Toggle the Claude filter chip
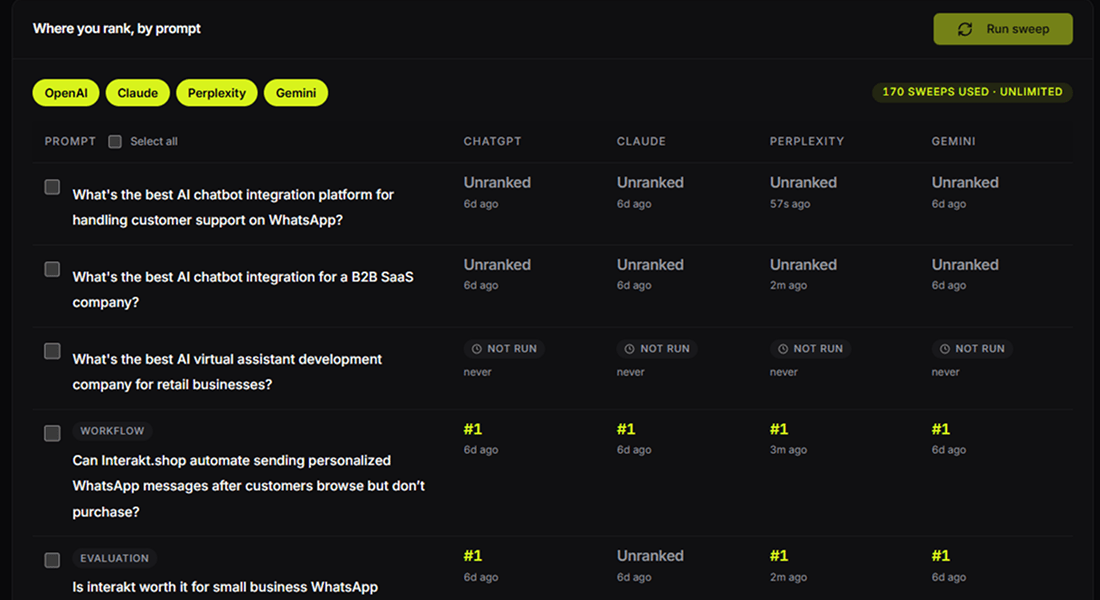1100x600 pixels. point(138,93)
